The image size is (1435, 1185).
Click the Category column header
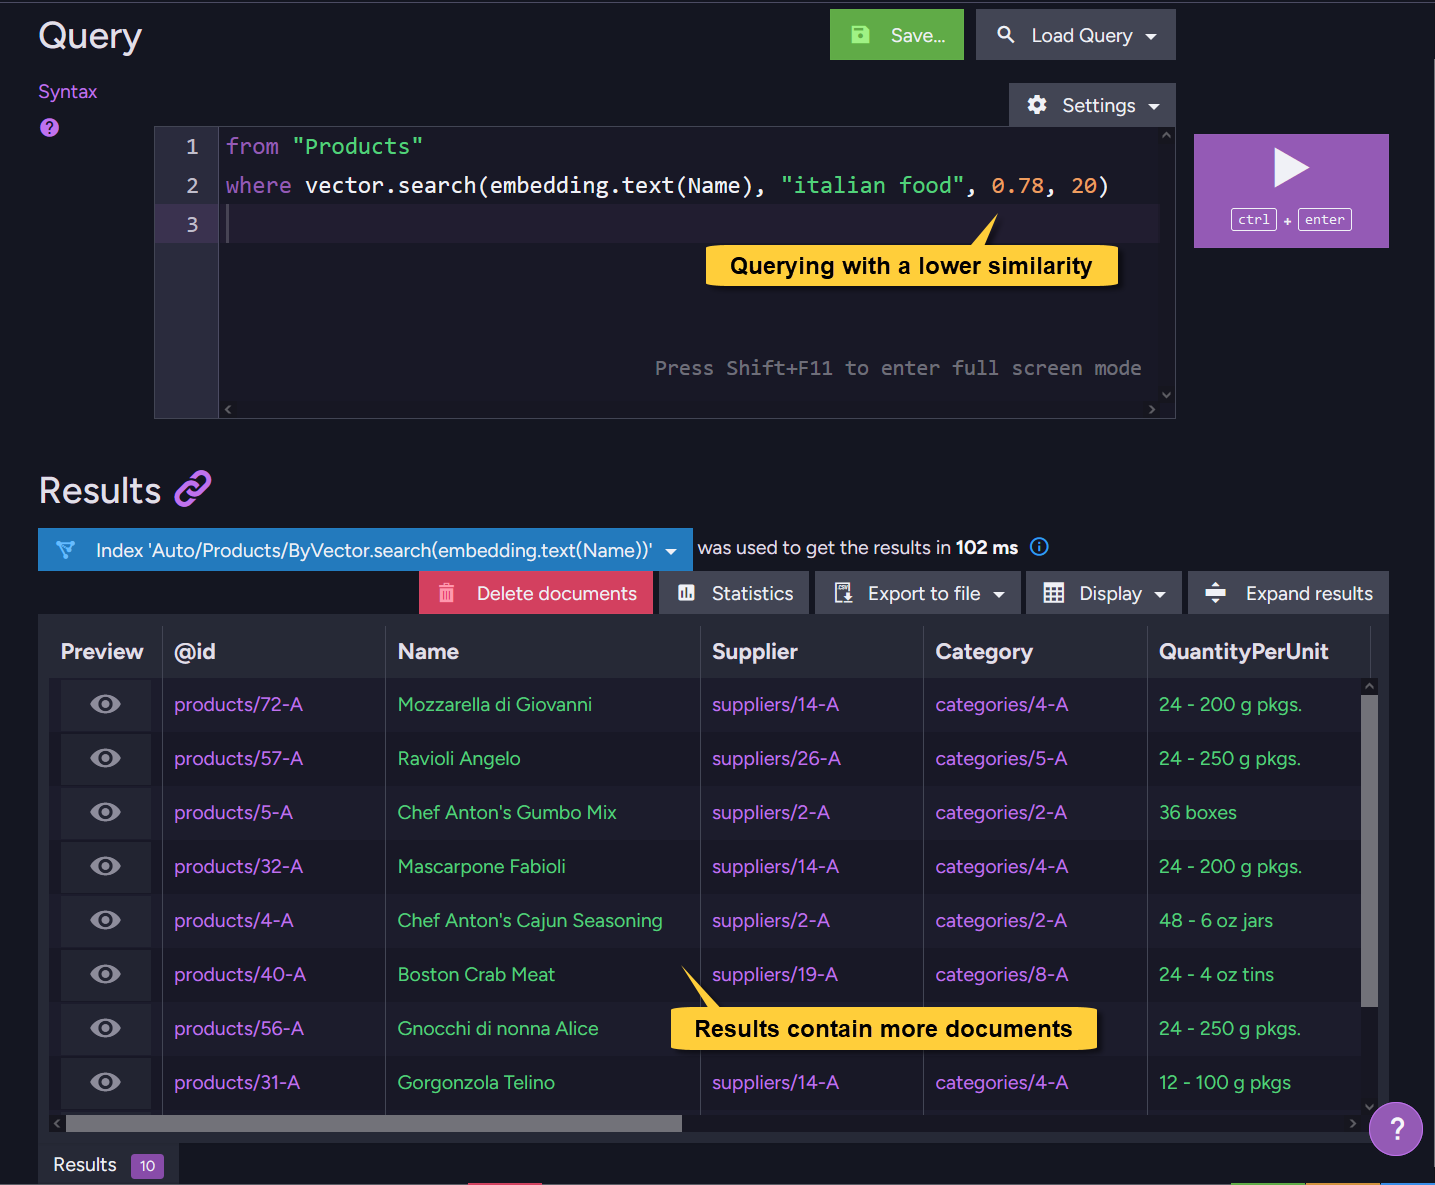pos(984,651)
